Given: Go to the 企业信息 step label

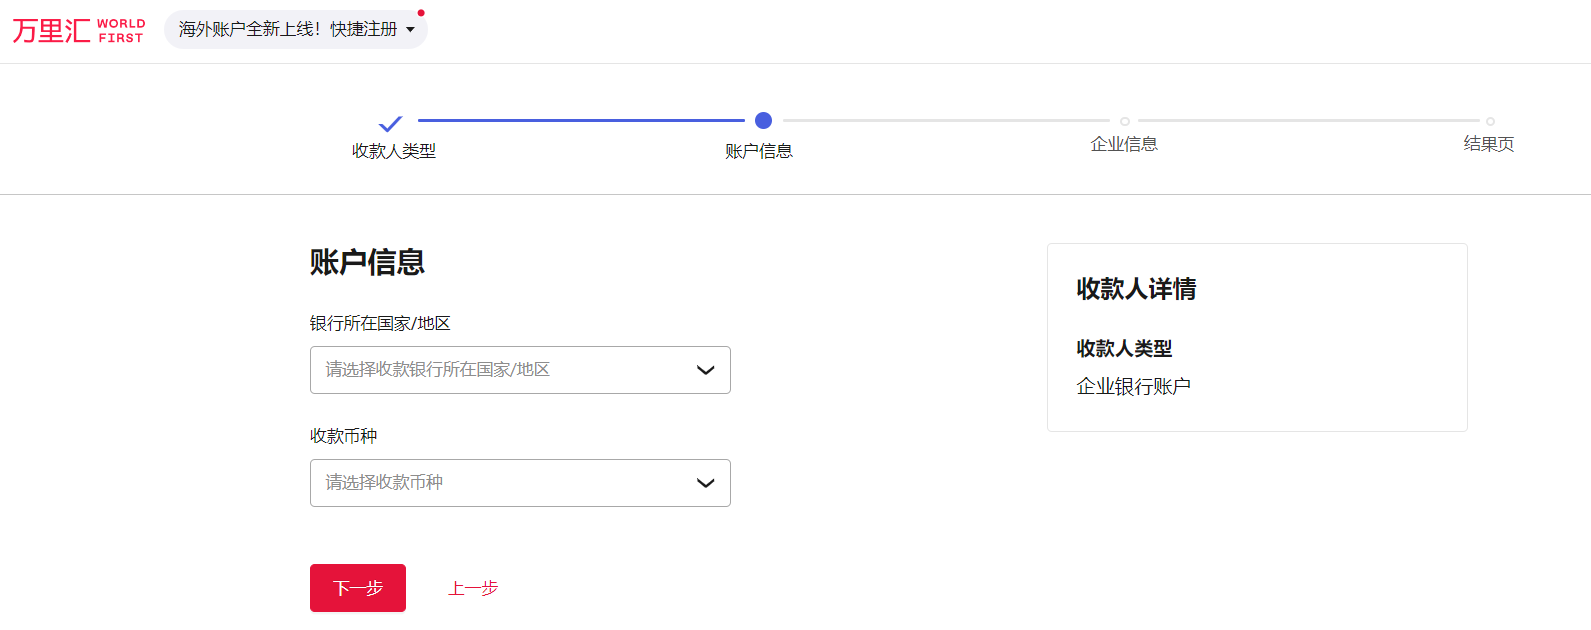Looking at the screenshot, I should (x=1123, y=144).
